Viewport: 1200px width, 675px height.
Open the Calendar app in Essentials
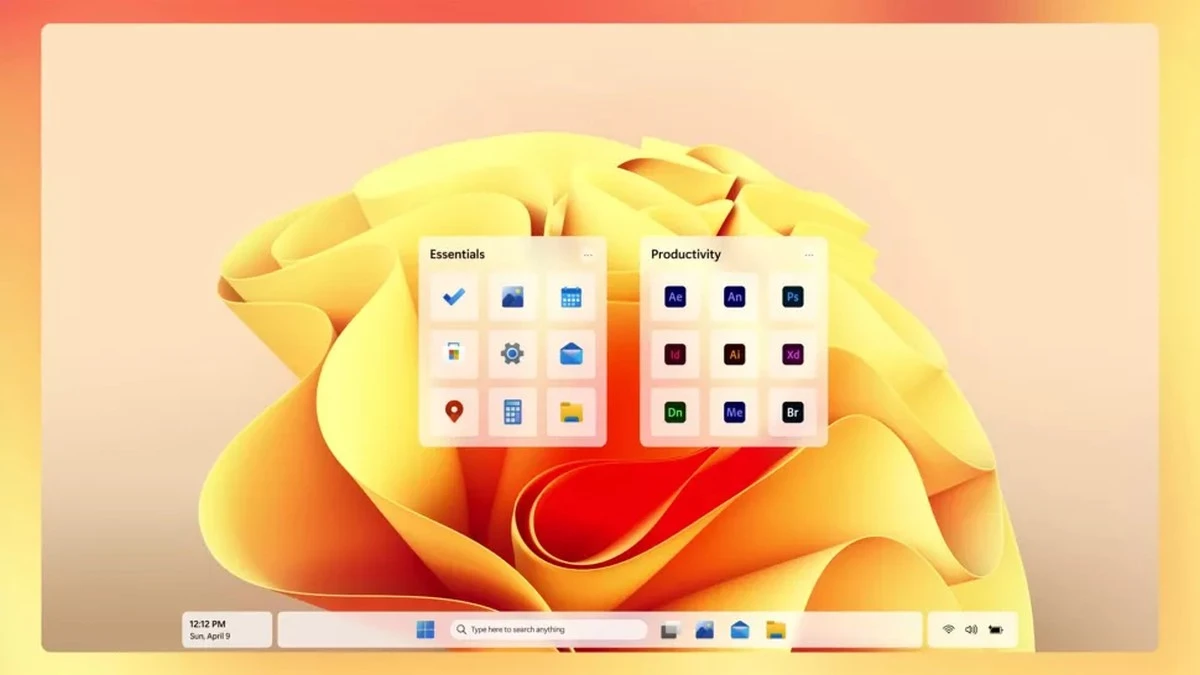[572, 297]
